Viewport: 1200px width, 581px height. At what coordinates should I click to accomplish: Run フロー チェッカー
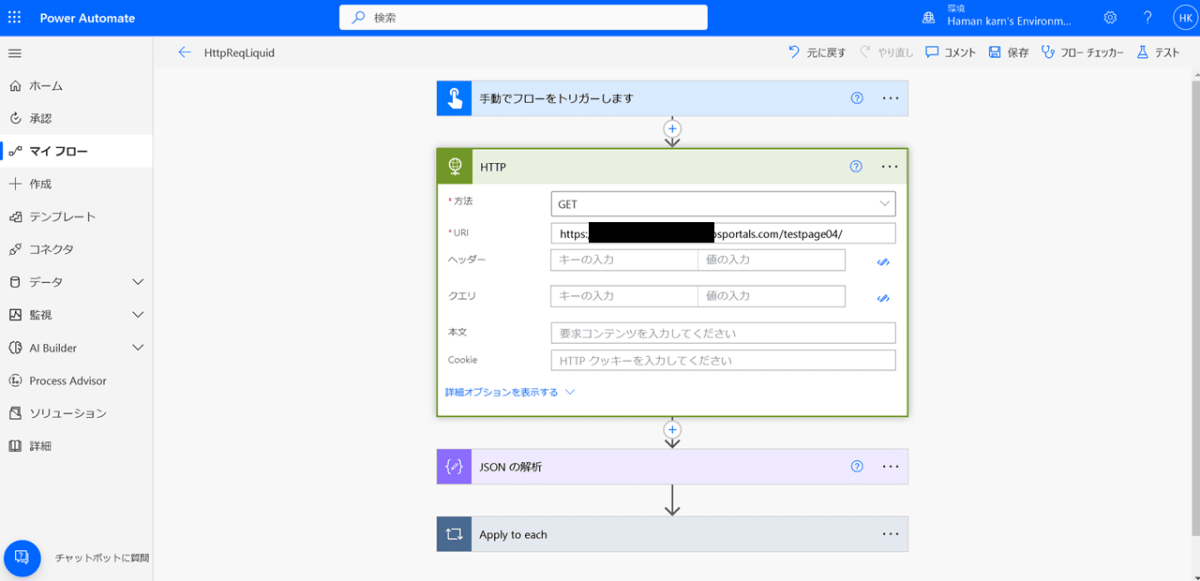(x=1082, y=52)
